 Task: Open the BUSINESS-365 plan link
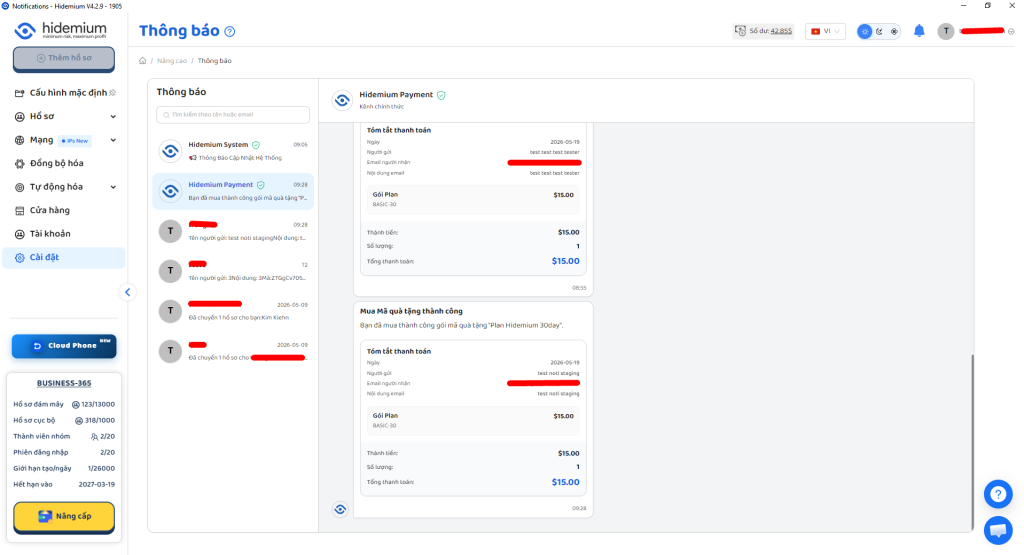64,383
